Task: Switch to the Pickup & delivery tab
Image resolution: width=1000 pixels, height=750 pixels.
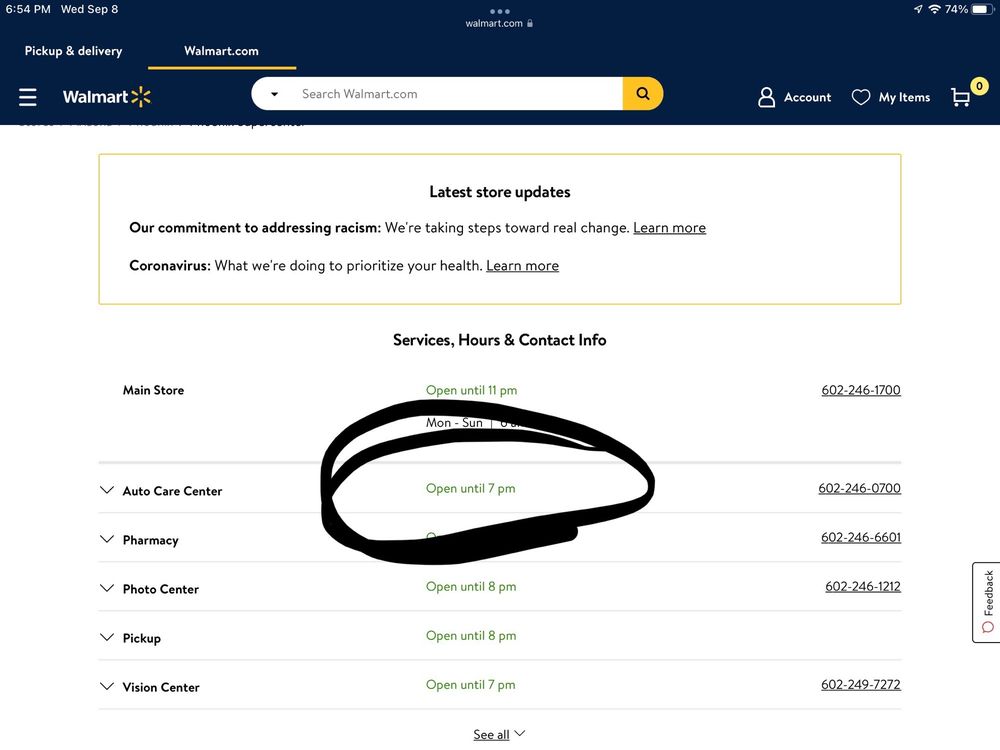Action: click(73, 51)
